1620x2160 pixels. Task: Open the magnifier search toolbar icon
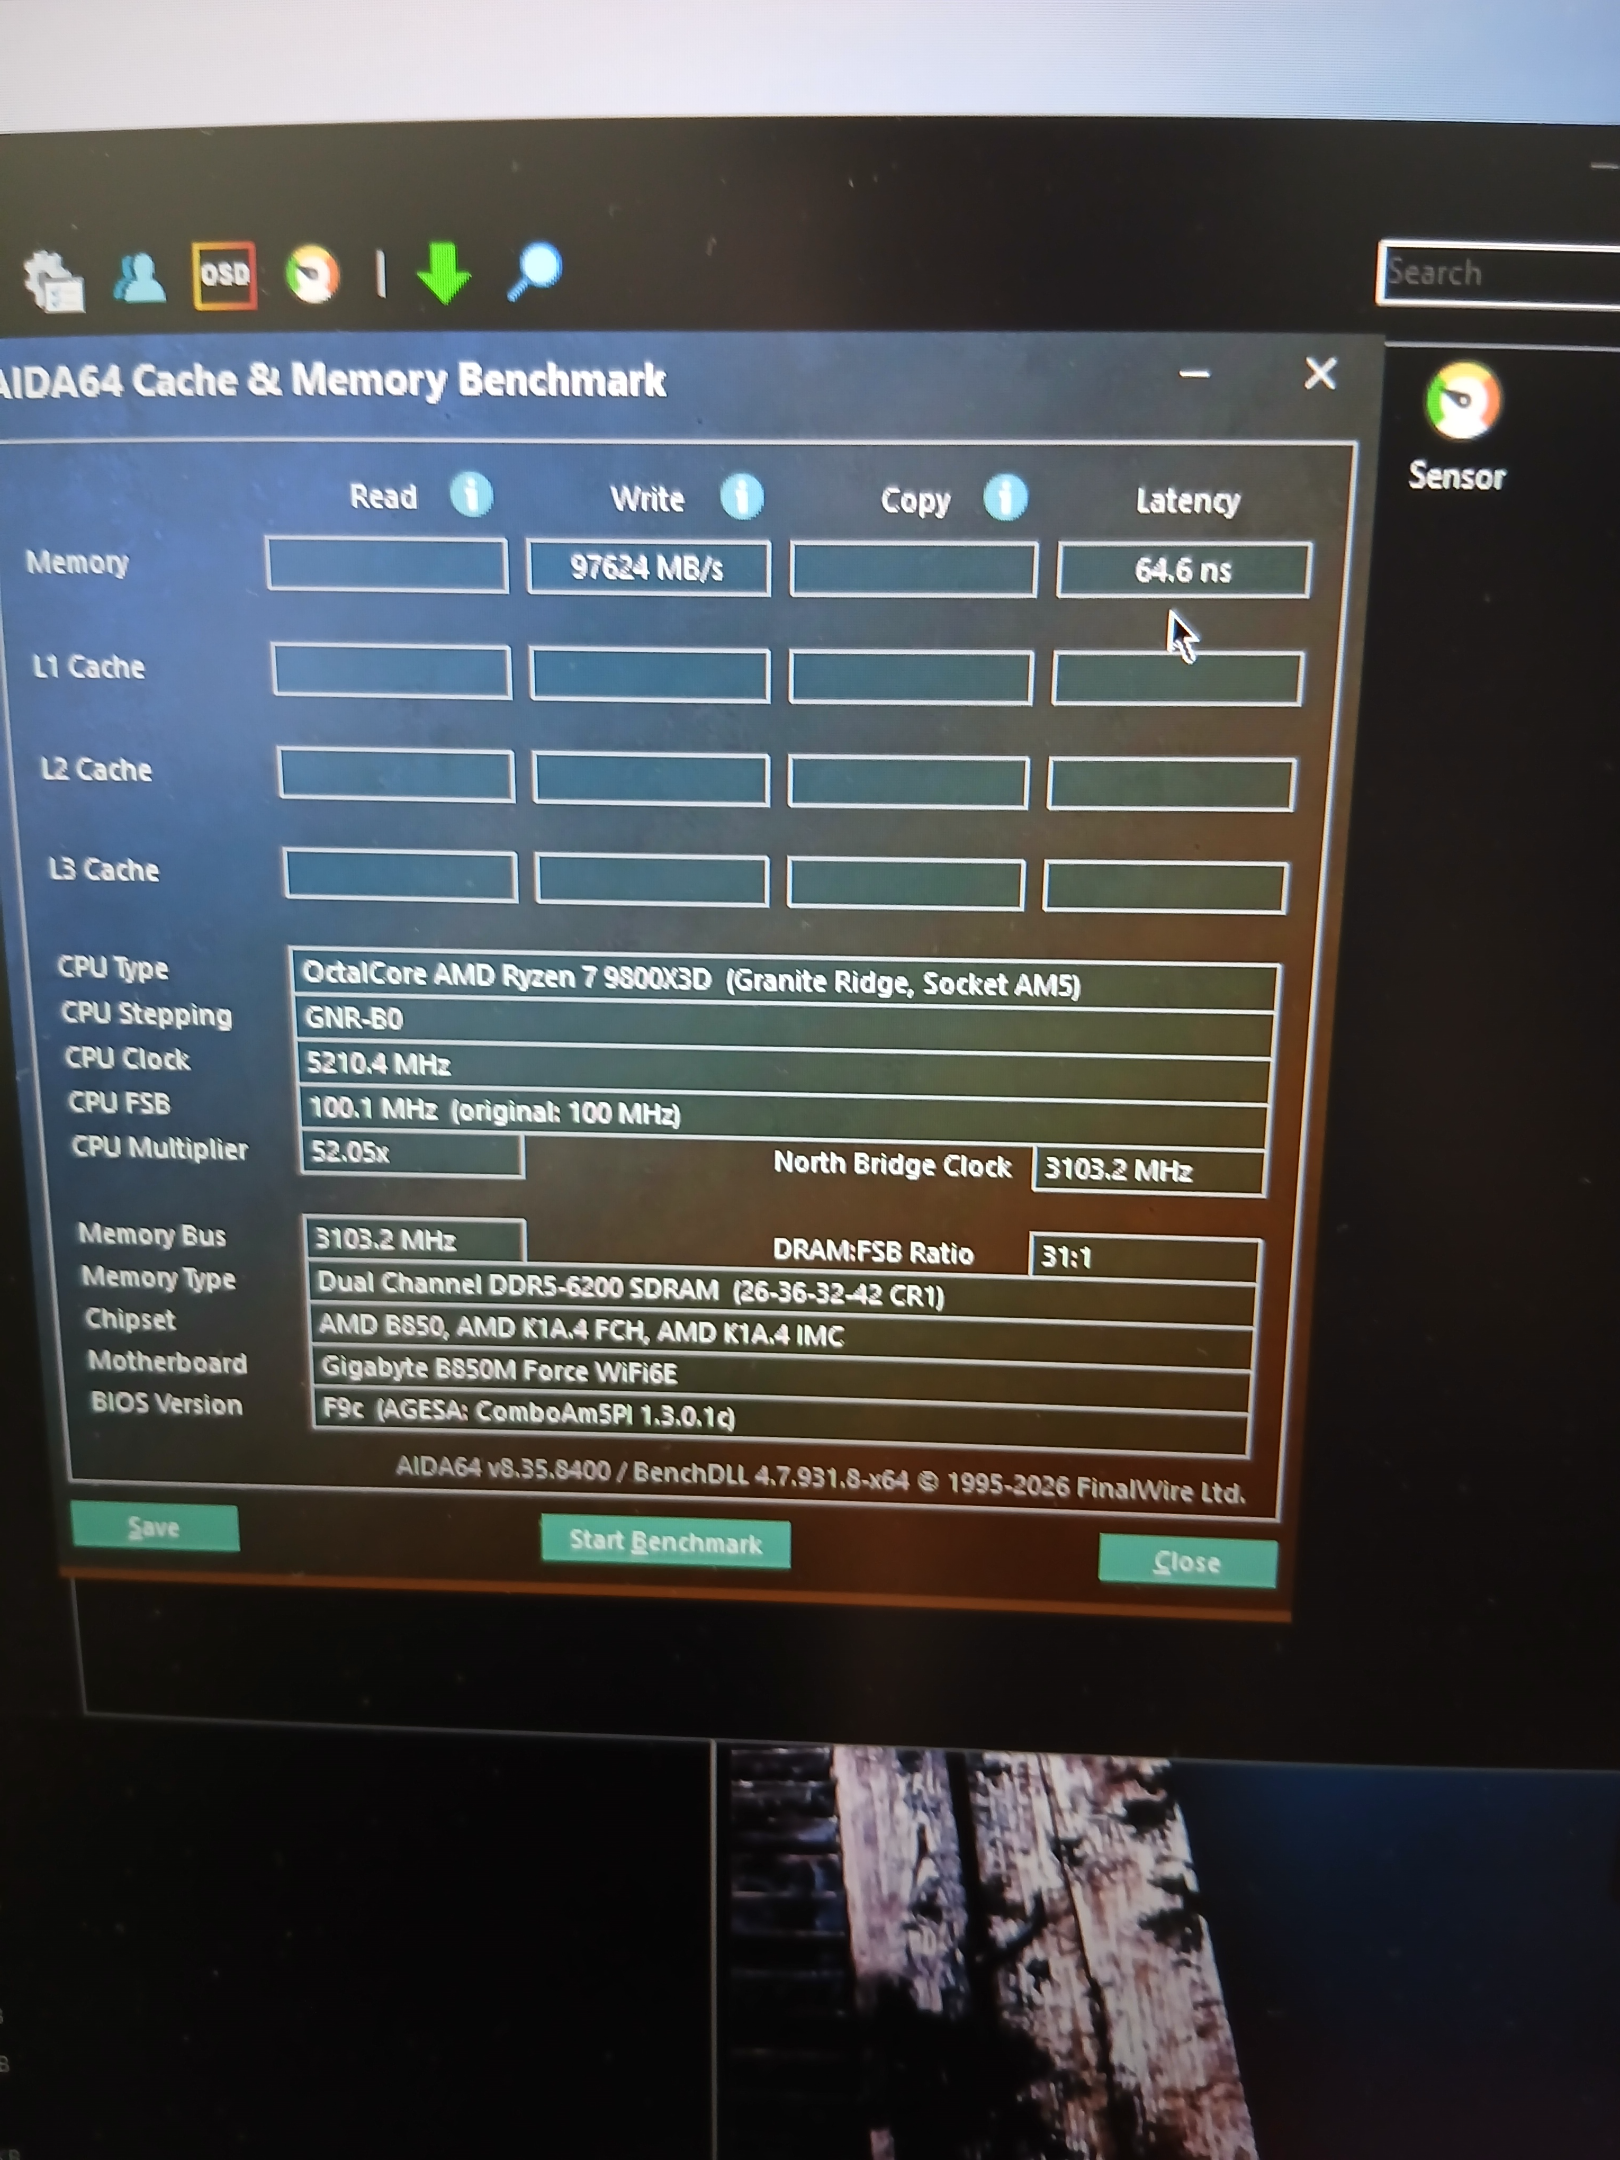pos(535,270)
